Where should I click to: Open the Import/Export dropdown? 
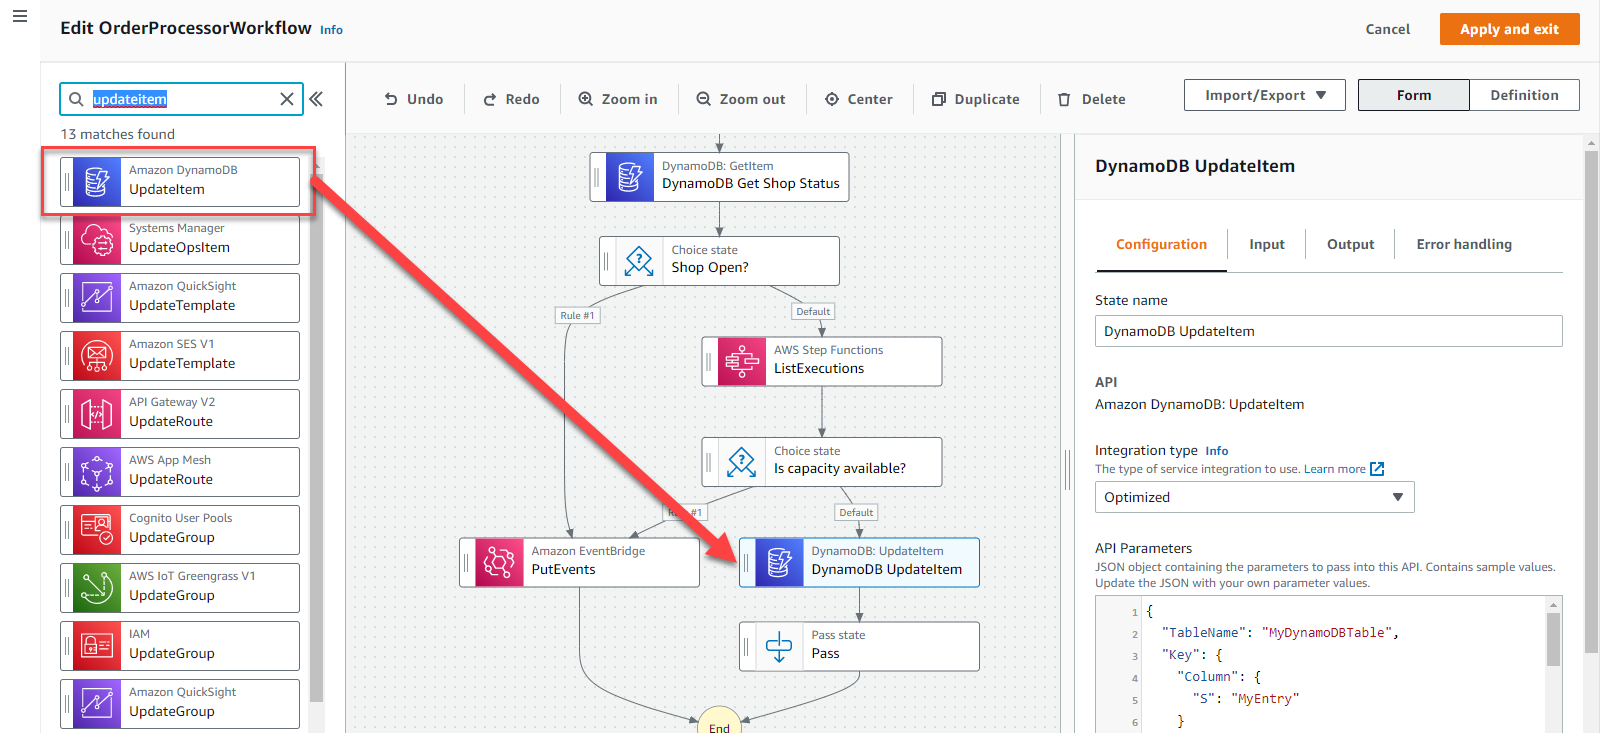pos(1265,95)
